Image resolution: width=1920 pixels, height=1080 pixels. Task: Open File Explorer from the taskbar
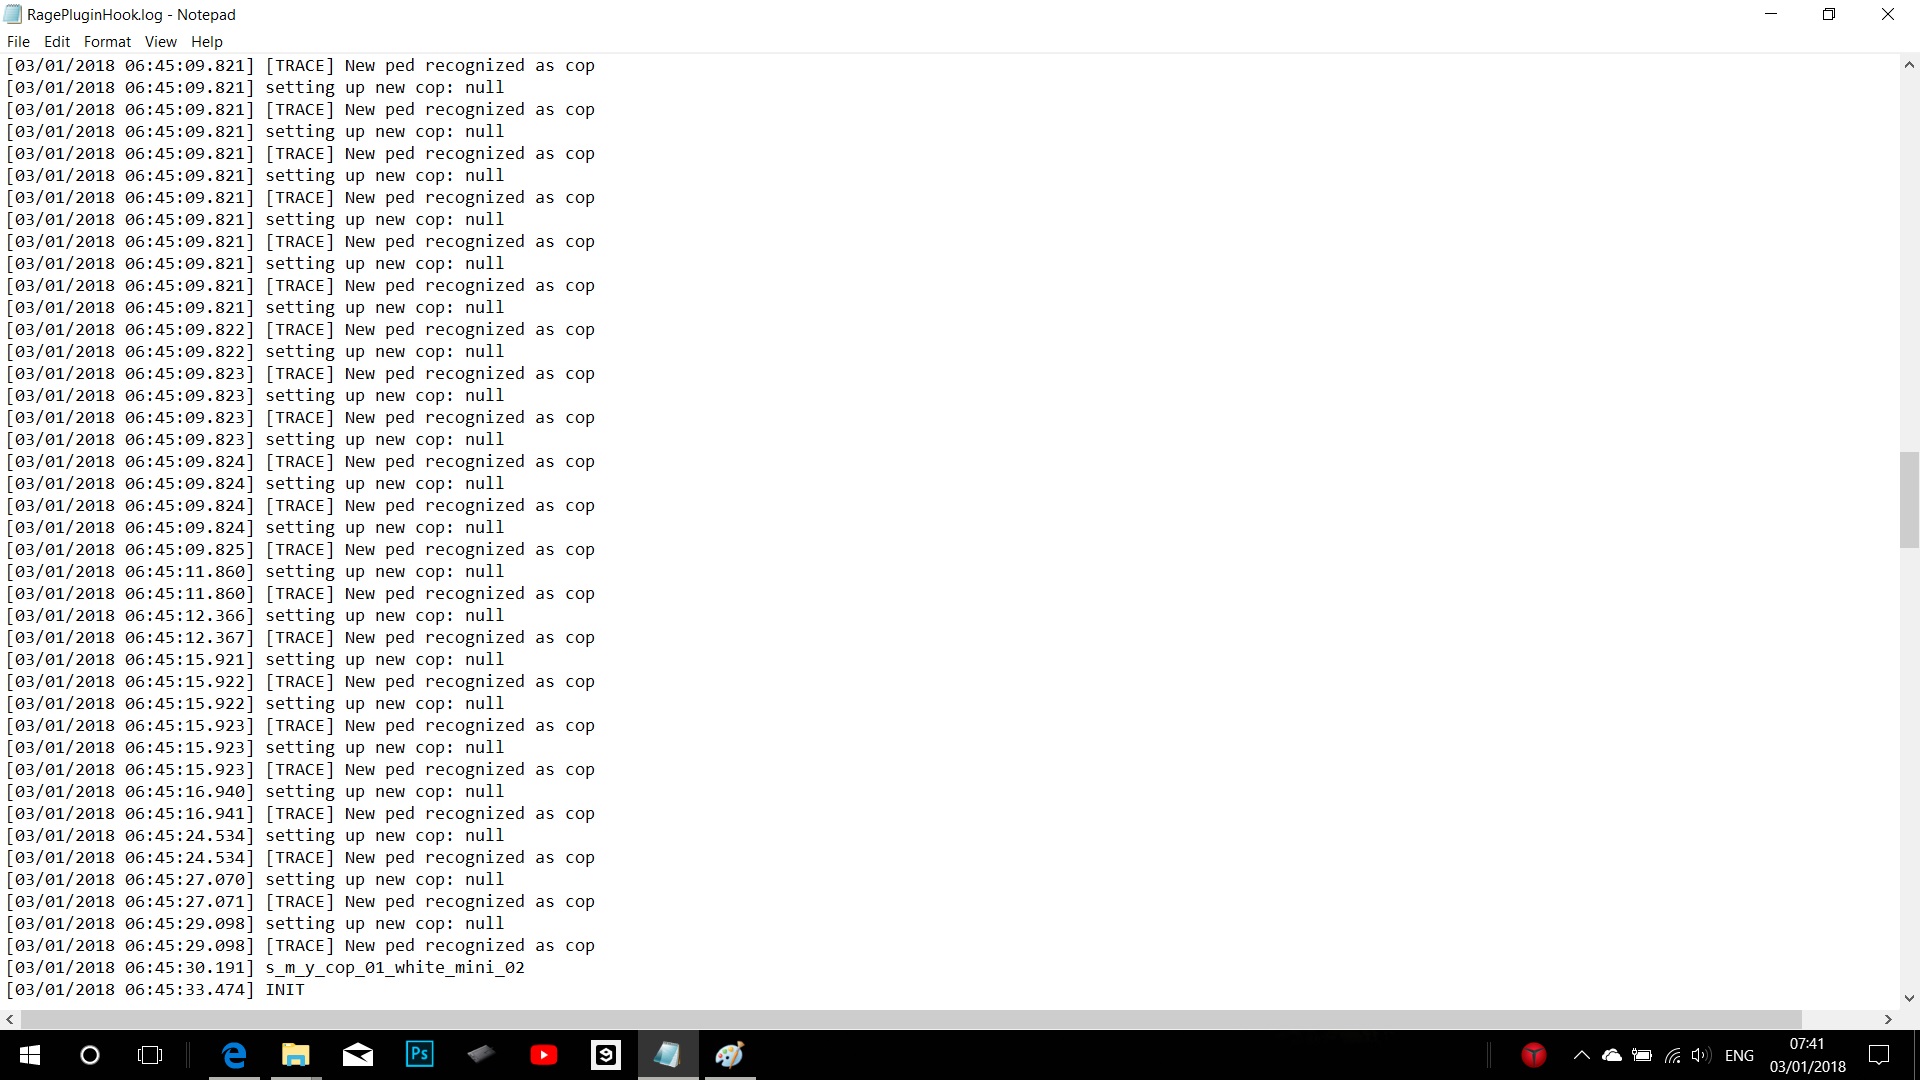(296, 1055)
